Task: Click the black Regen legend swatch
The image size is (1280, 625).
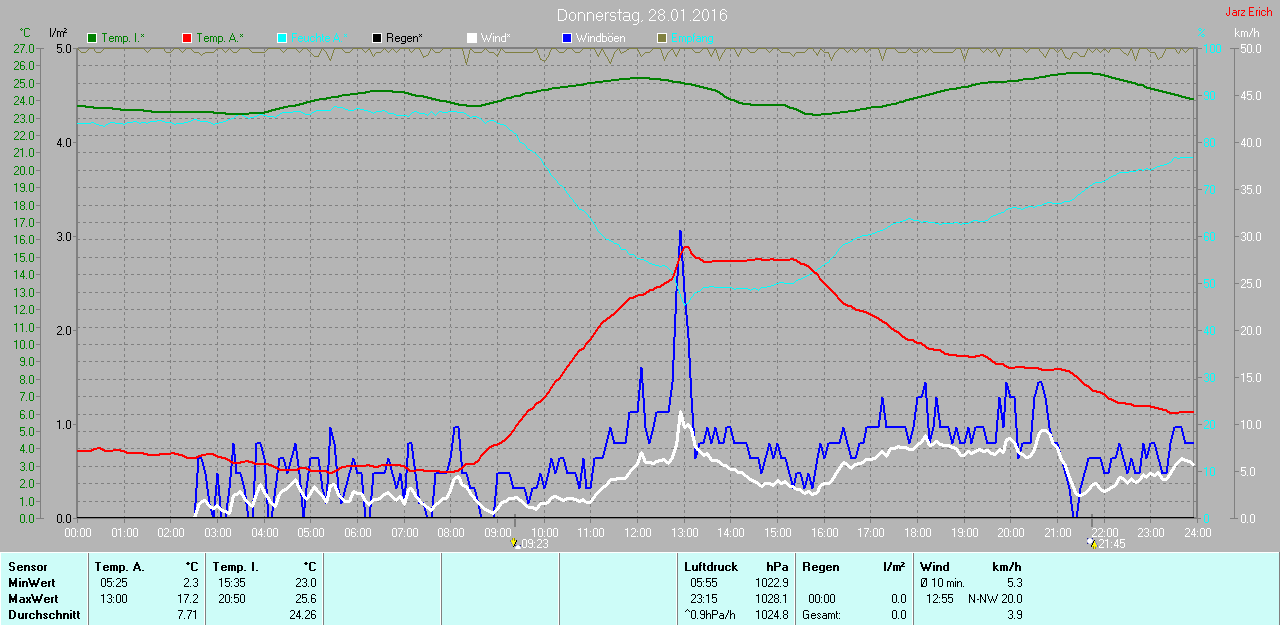Action: click(x=377, y=38)
